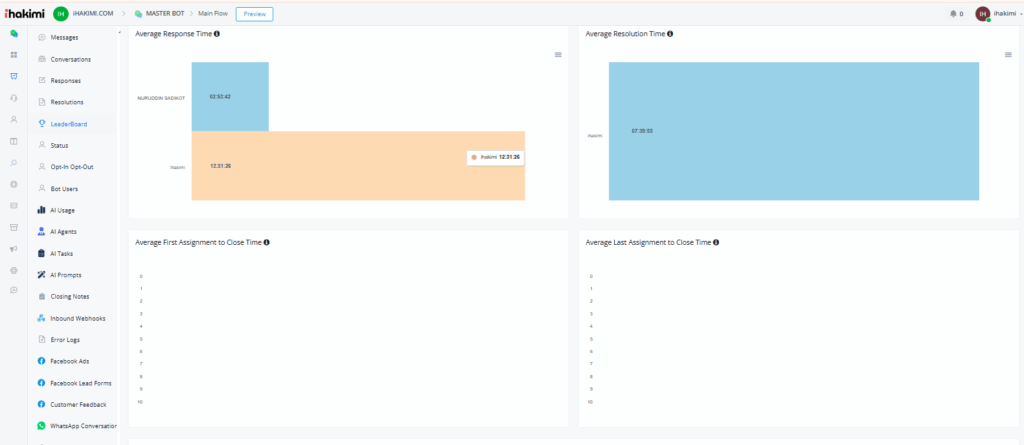Click the notification bell icon
The image size is (1024, 445).
(952, 14)
